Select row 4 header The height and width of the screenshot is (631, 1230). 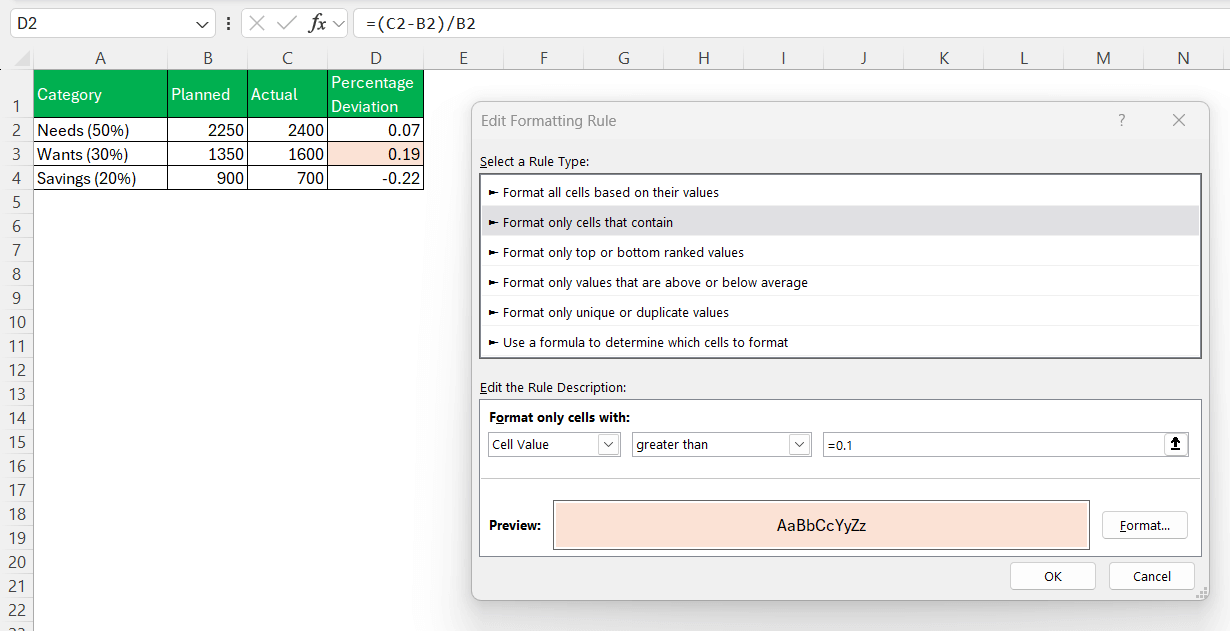[x=16, y=178]
